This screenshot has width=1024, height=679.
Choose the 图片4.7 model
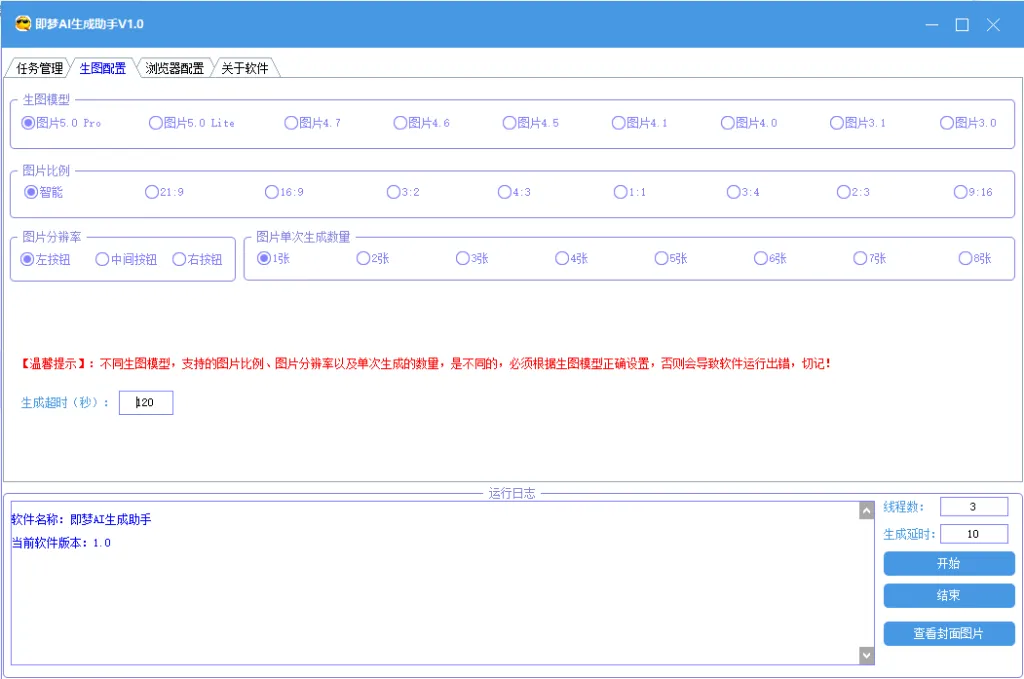tap(312, 123)
